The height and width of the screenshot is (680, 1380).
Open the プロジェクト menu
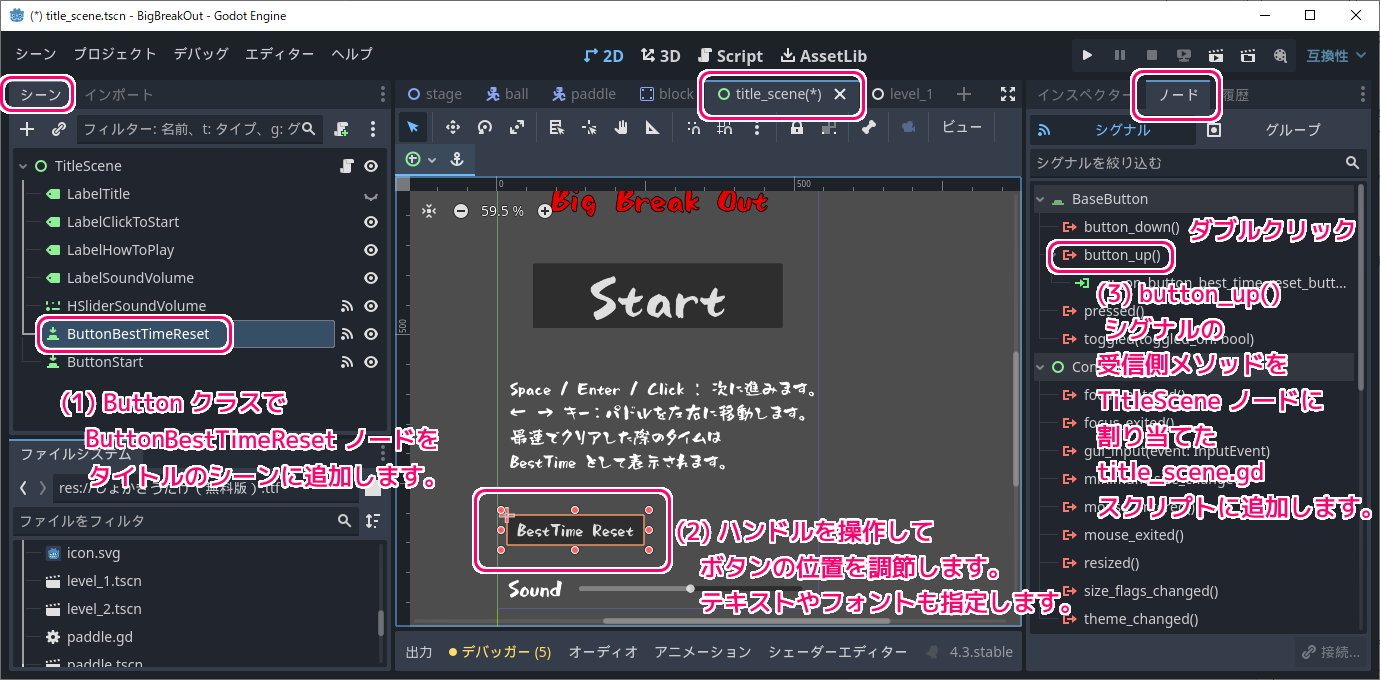click(115, 54)
